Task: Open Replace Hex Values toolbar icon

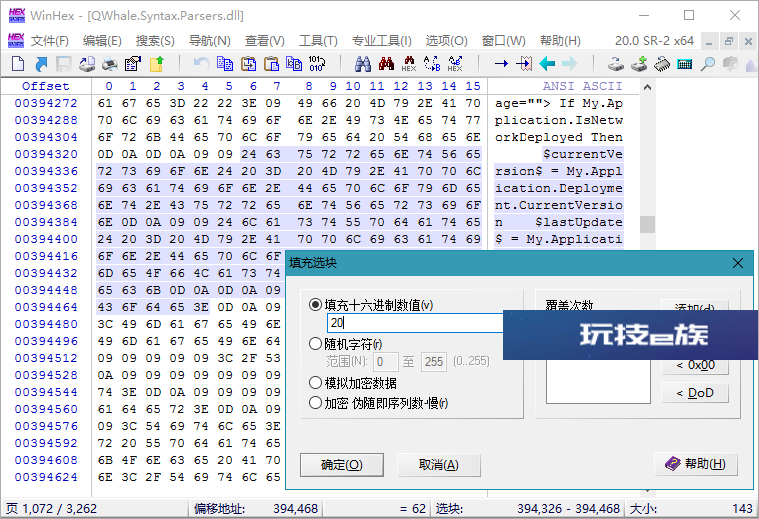Action: click(x=455, y=63)
